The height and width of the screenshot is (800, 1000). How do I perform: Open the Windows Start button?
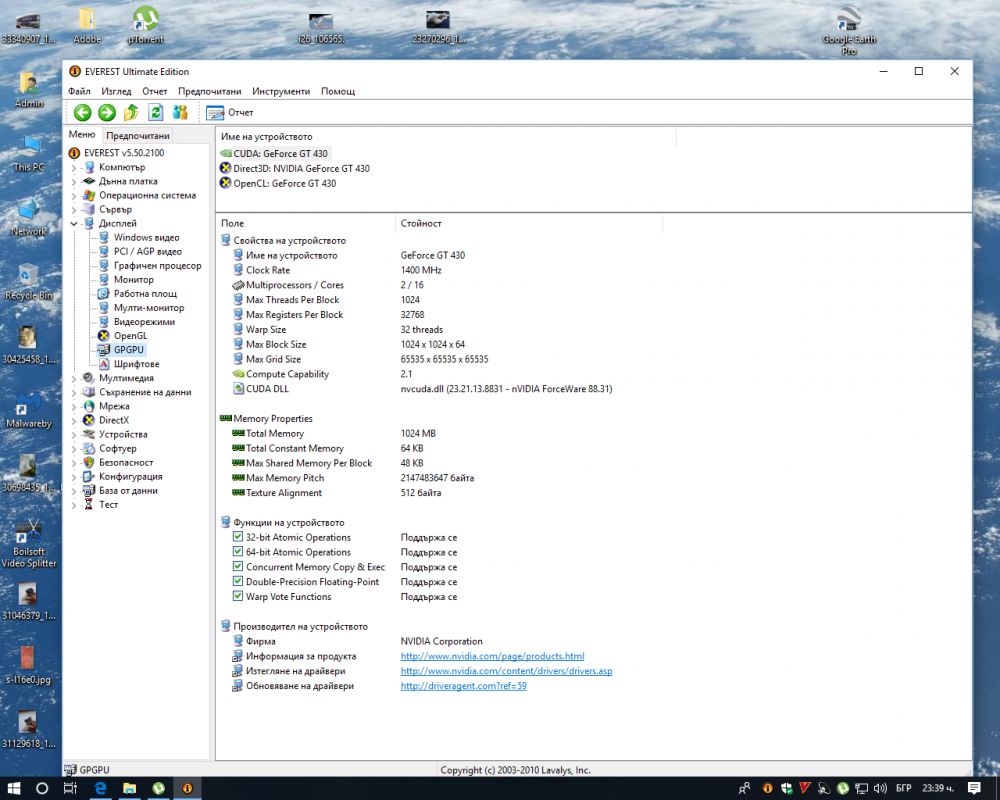(14, 789)
